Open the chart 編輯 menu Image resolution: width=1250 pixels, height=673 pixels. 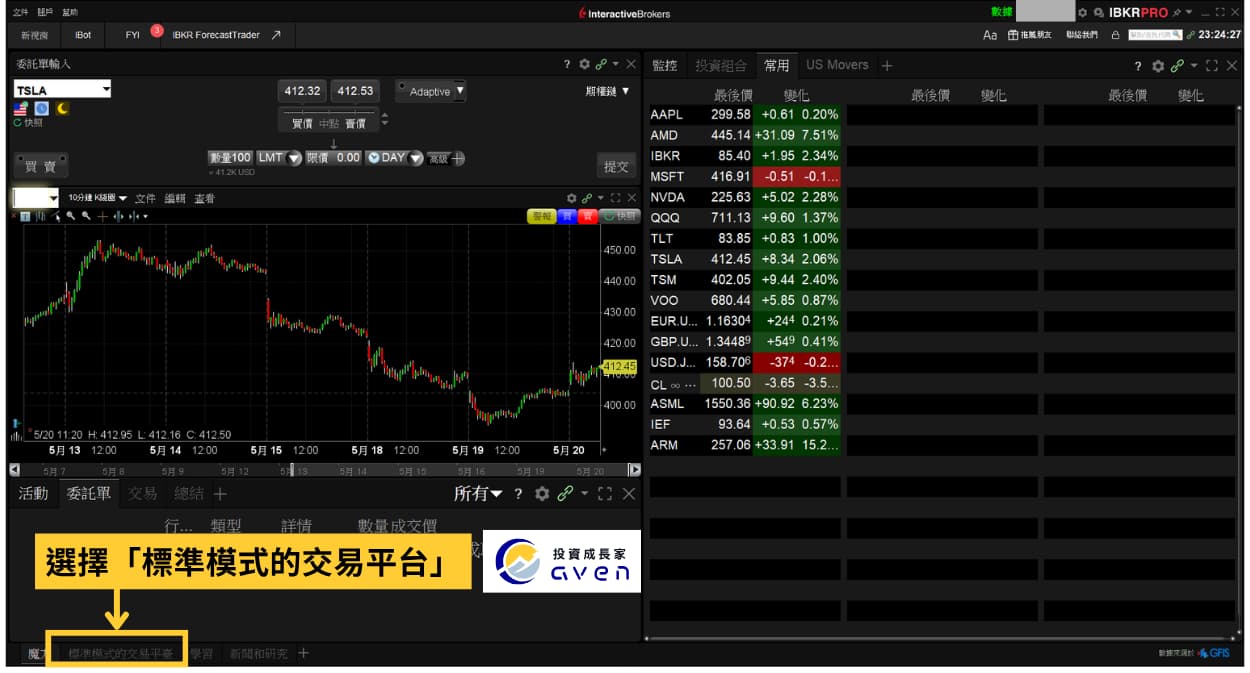point(175,198)
